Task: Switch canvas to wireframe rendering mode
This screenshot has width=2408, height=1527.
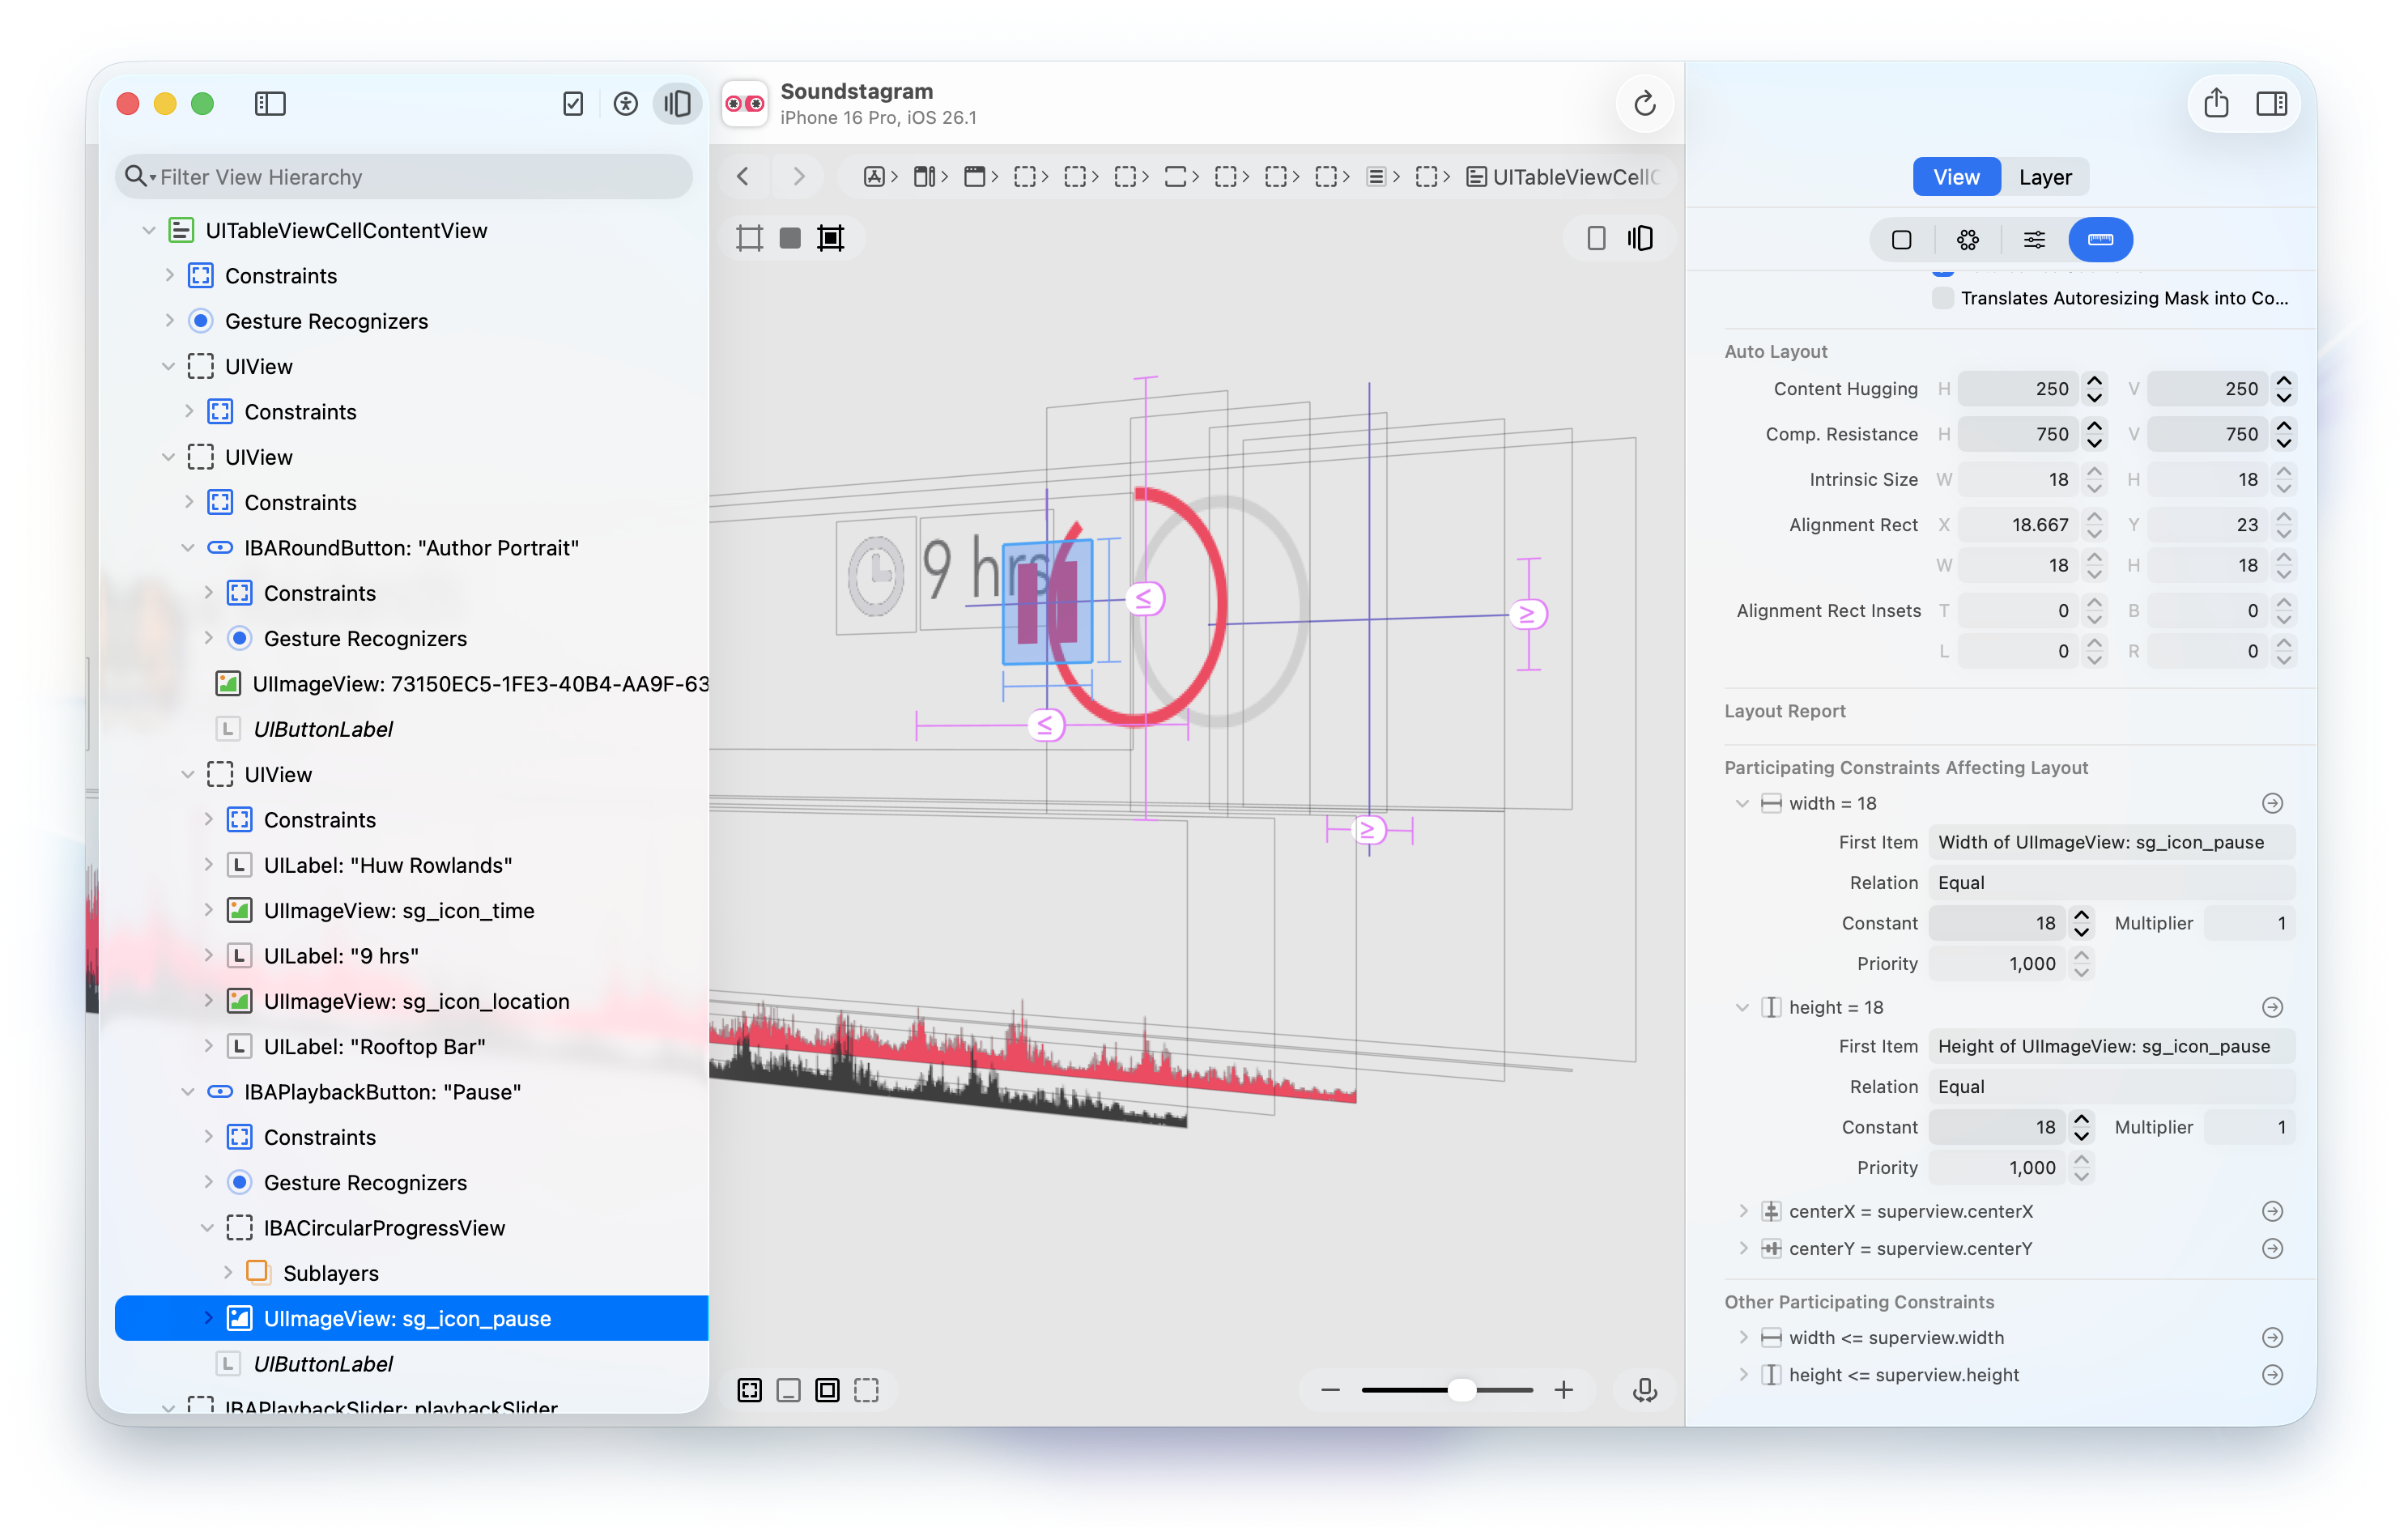Action: (749, 238)
